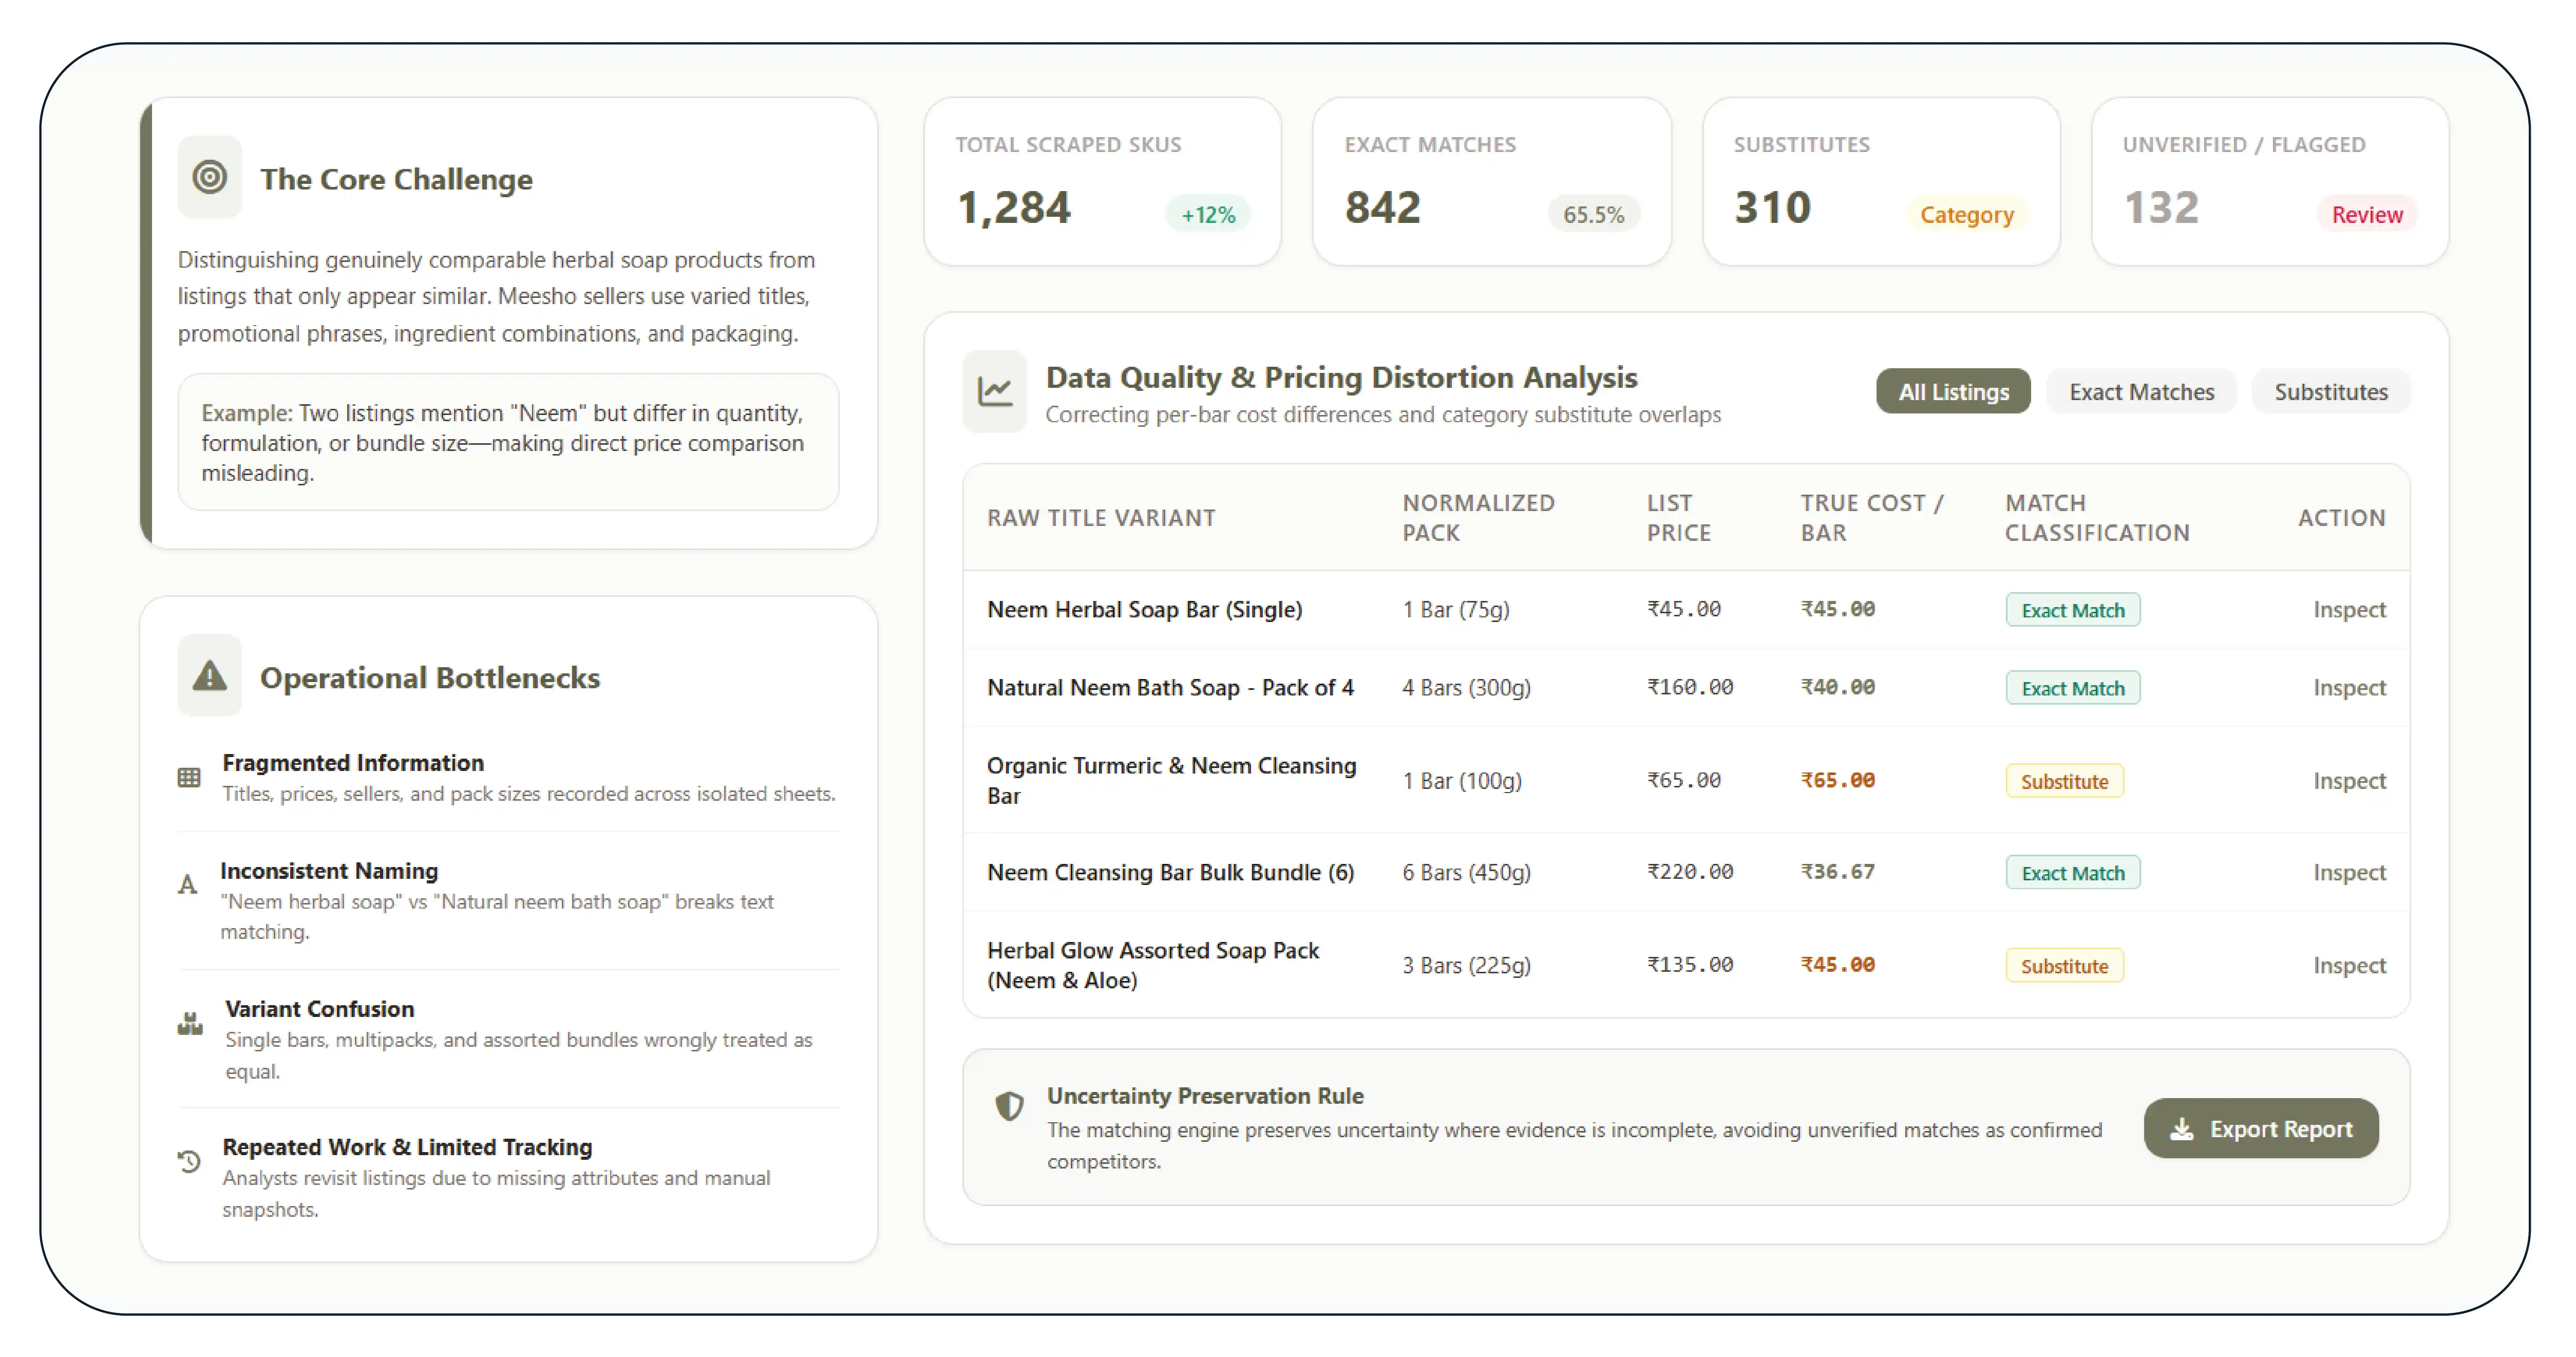Click the letter A icon by Inconsistent Naming
This screenshot has height=1357, width=2576.
click(187, 885)
